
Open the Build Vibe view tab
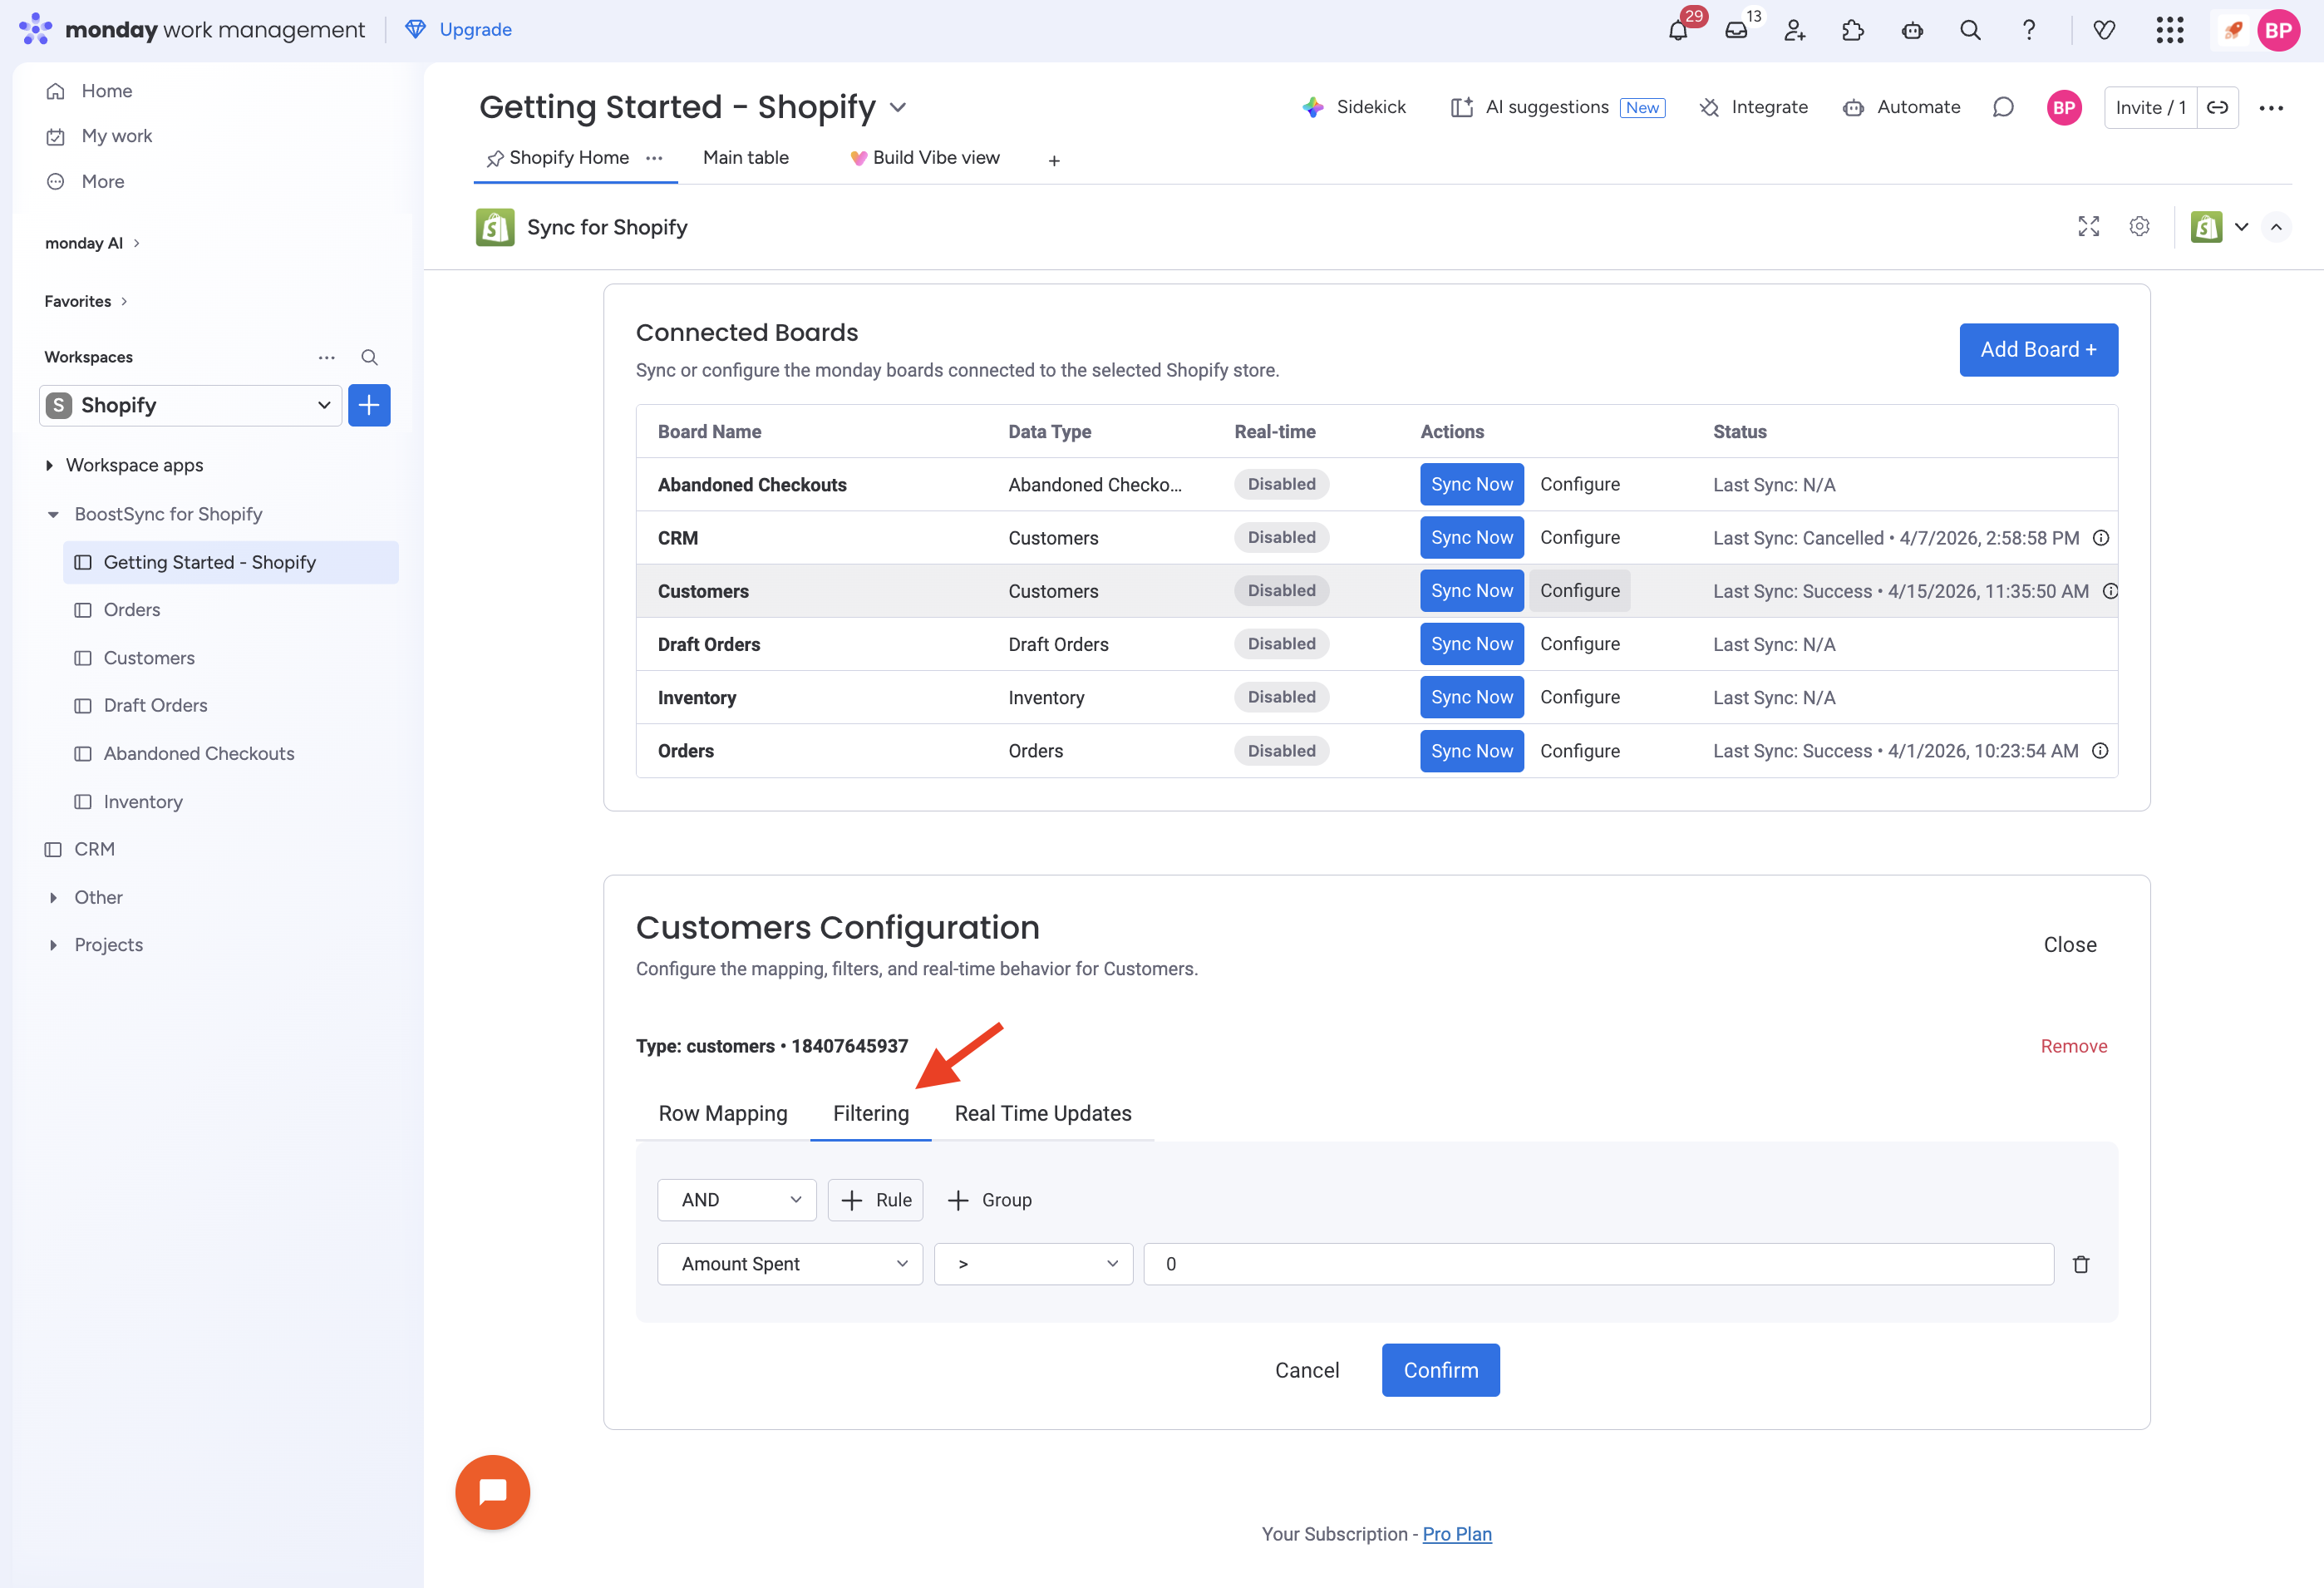(925, 158)
